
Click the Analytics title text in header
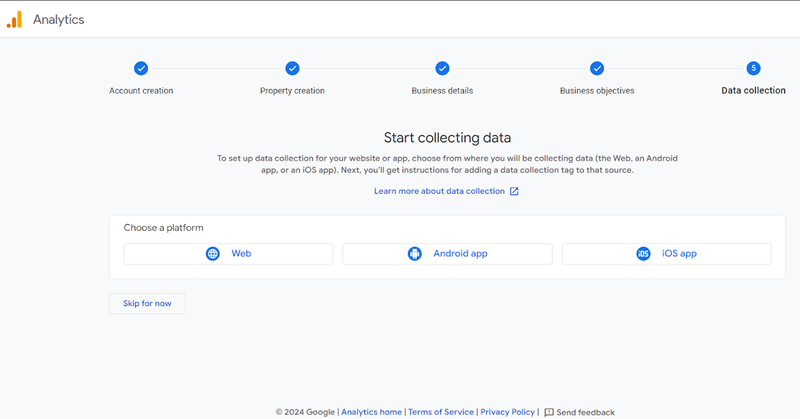click(x=59, y=19)
